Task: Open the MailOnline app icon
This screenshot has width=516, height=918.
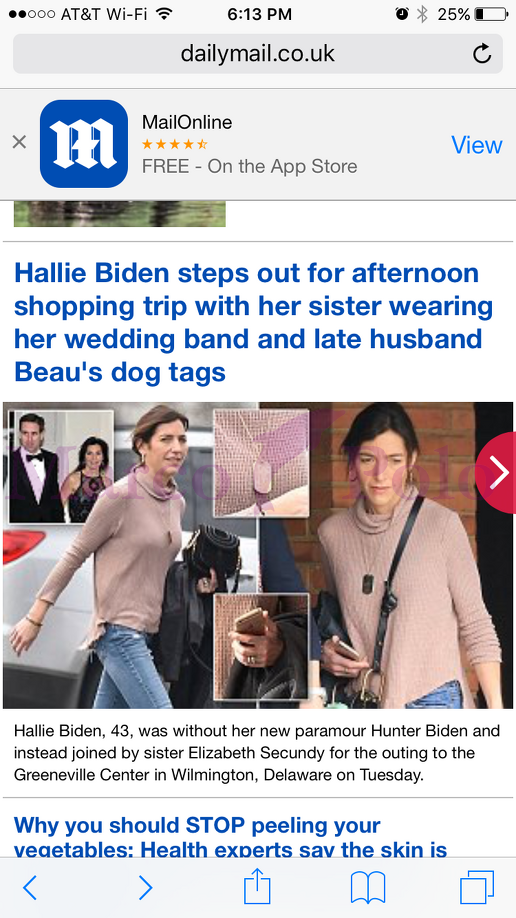Action: 84,143
